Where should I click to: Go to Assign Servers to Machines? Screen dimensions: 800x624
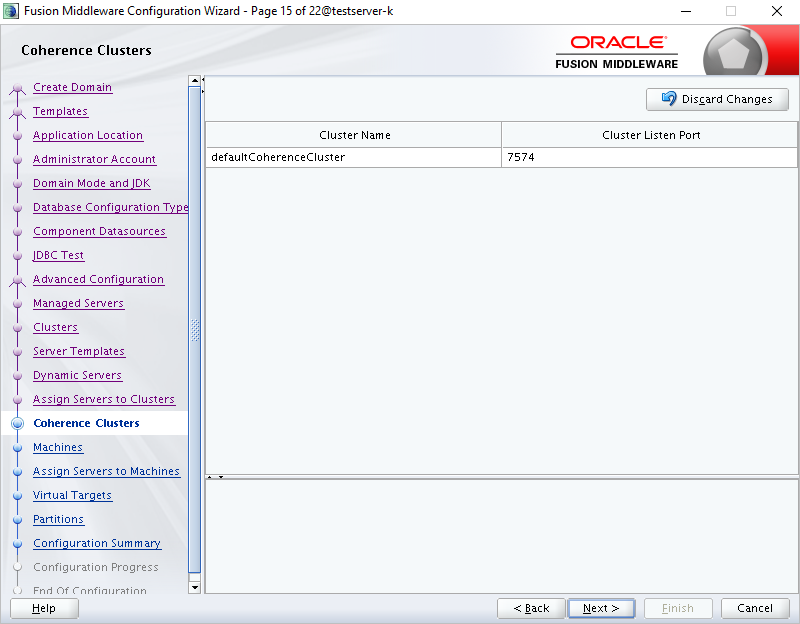coord(107,471)
